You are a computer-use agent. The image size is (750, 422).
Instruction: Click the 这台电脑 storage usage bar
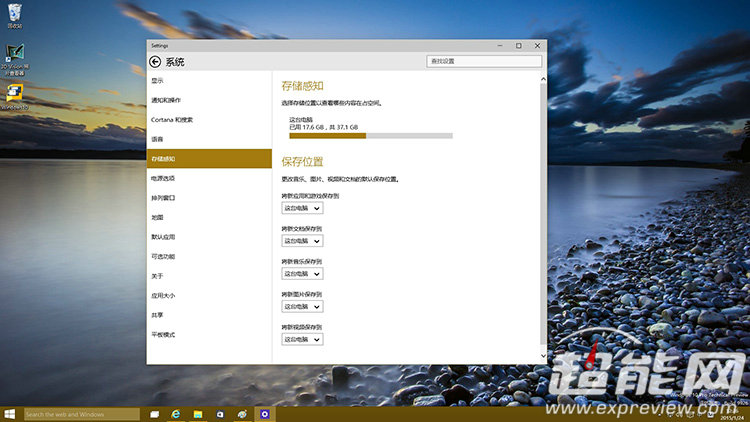pos(370,135)
